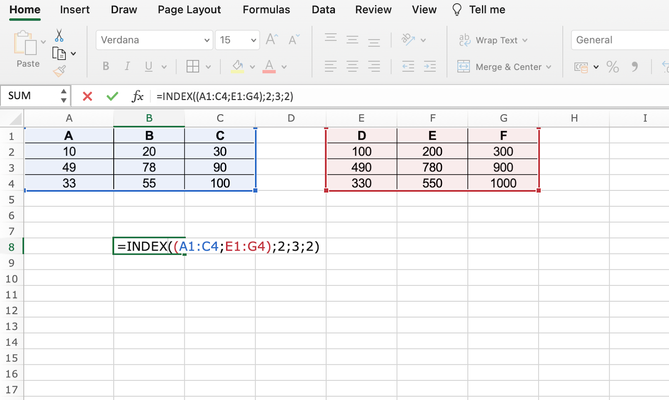Click the Format Painter brush icon
The width and height of the screenshot is (669, 400).
tap(59, 70)
